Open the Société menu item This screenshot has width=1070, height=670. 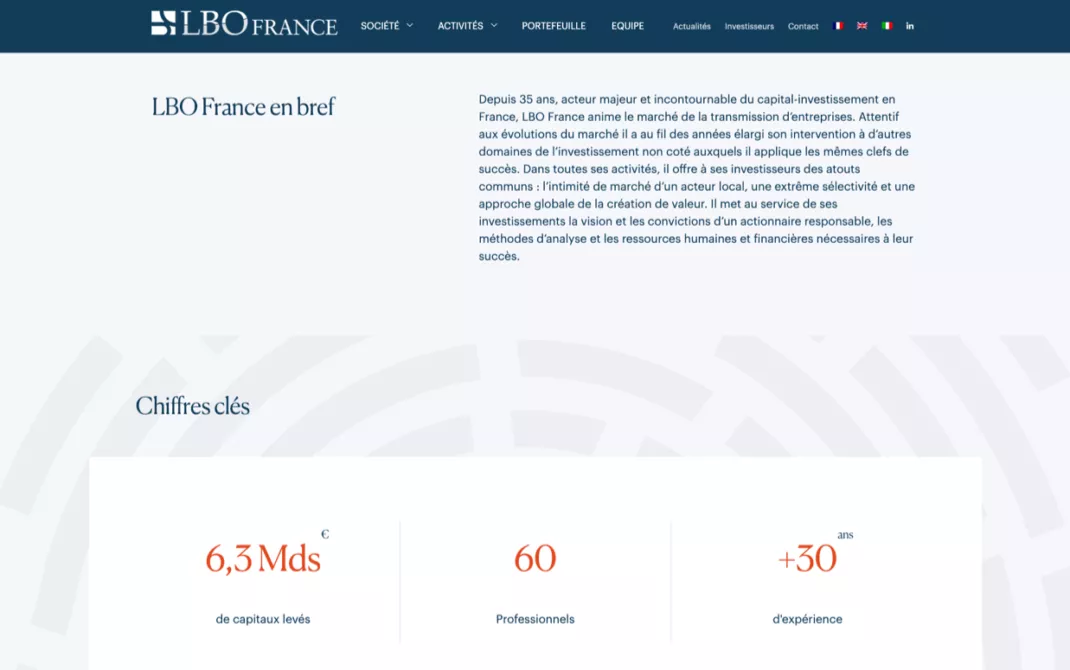point(379,26)
